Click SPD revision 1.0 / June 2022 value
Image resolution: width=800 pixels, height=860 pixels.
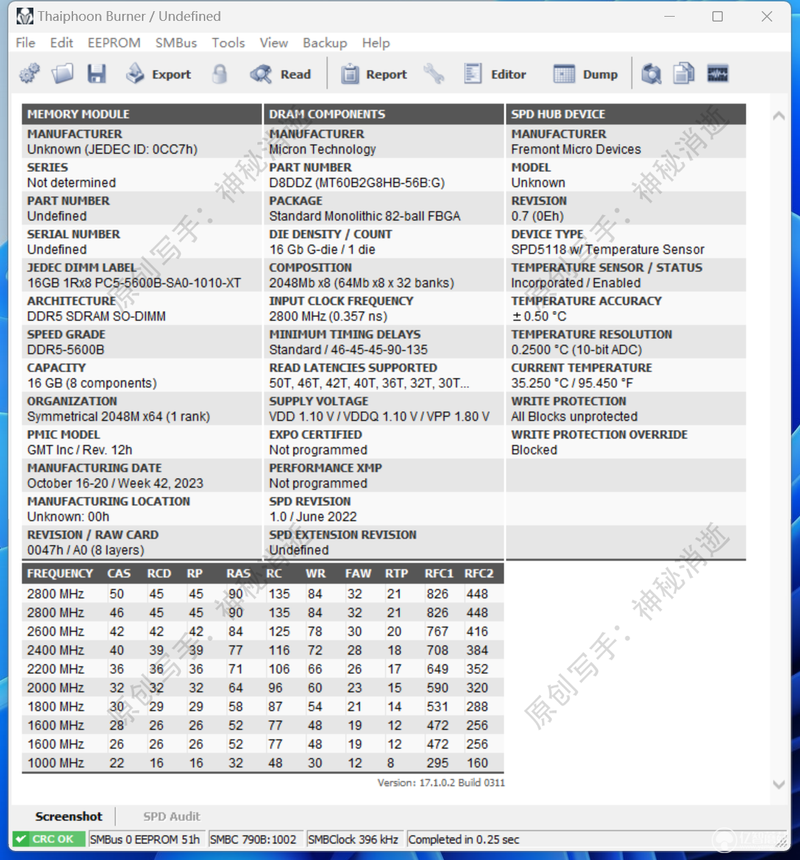pos(313,517)
